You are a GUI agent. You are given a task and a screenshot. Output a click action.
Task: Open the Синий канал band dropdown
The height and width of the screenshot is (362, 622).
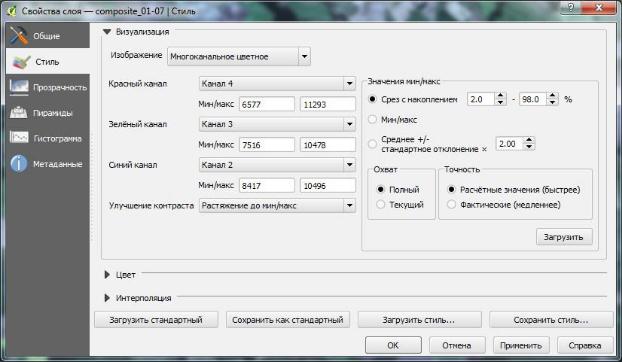tap(277, 165)
